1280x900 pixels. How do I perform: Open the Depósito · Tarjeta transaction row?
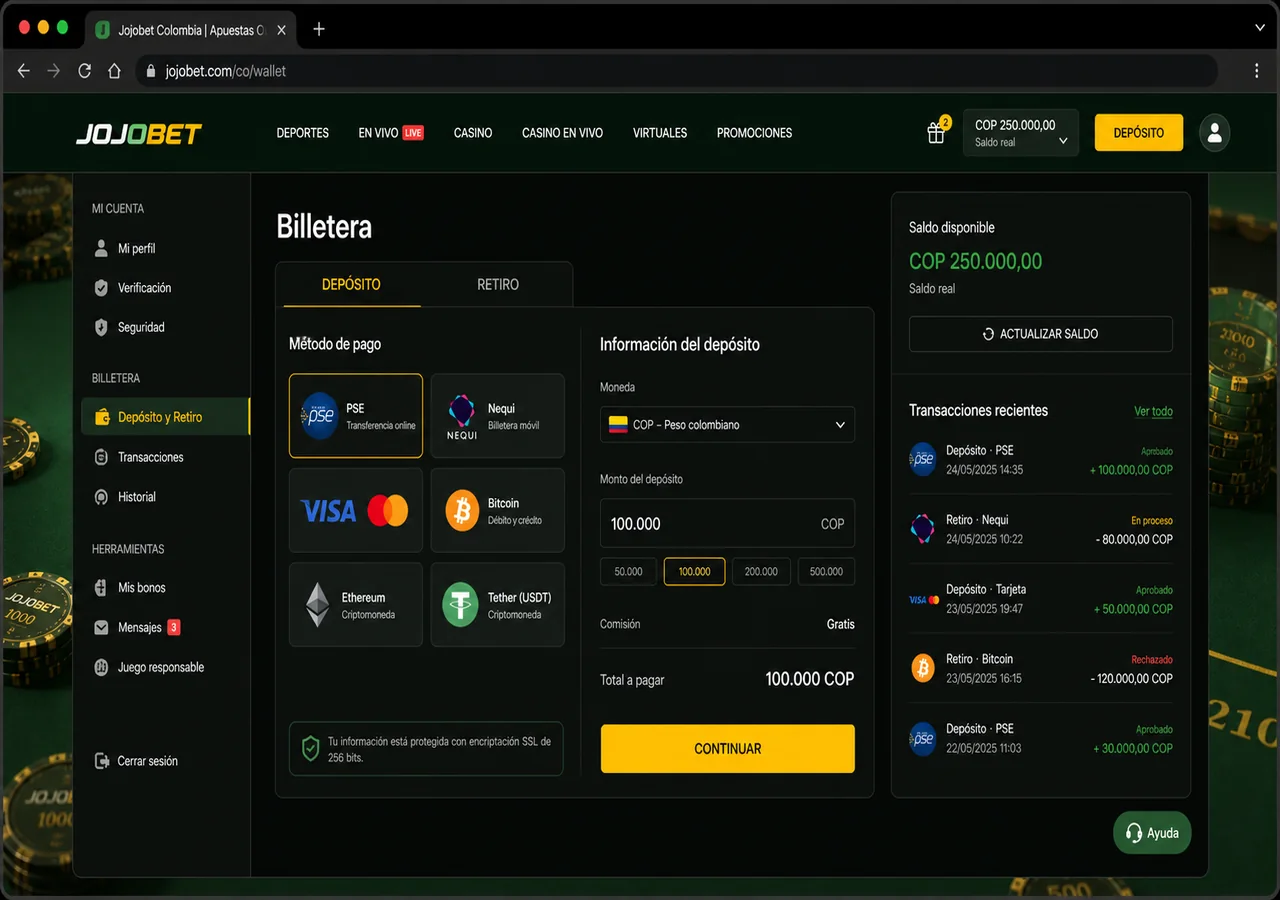point(1041,599)
